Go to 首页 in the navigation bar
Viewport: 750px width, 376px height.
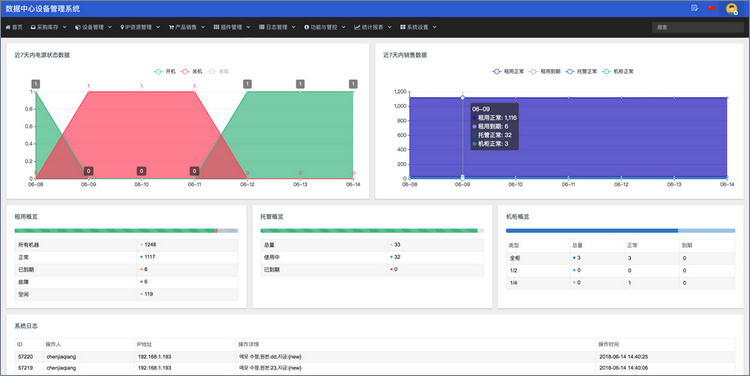click(14, 27)
